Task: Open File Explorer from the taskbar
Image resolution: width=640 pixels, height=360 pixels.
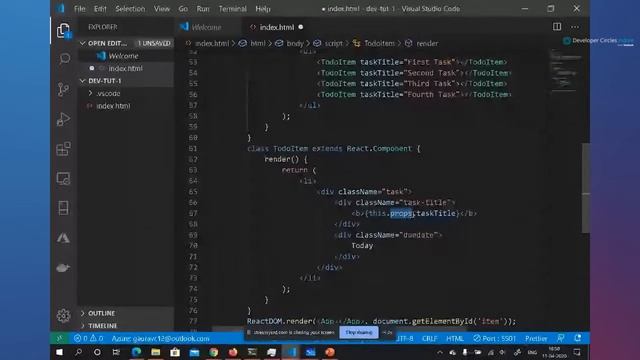Action: tap(156, 352)
